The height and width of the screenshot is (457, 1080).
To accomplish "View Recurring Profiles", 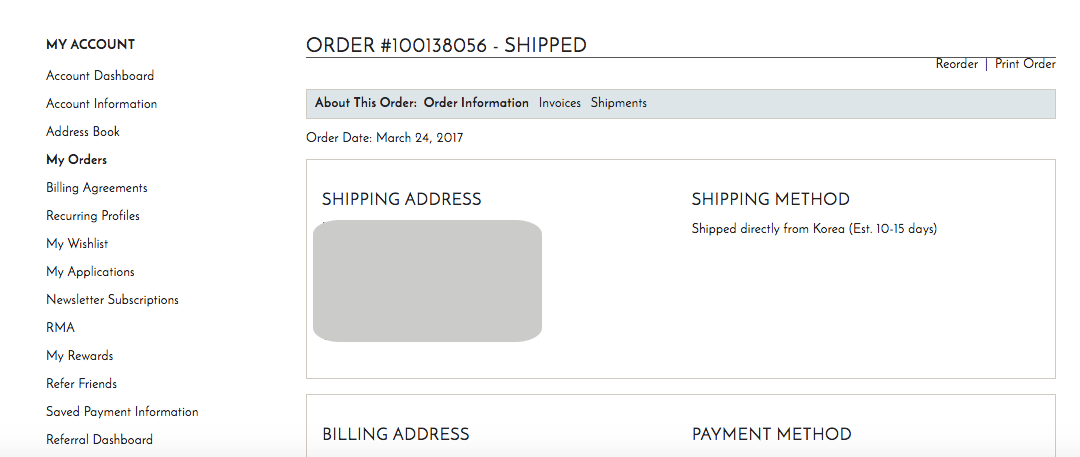I will point(93,216).
